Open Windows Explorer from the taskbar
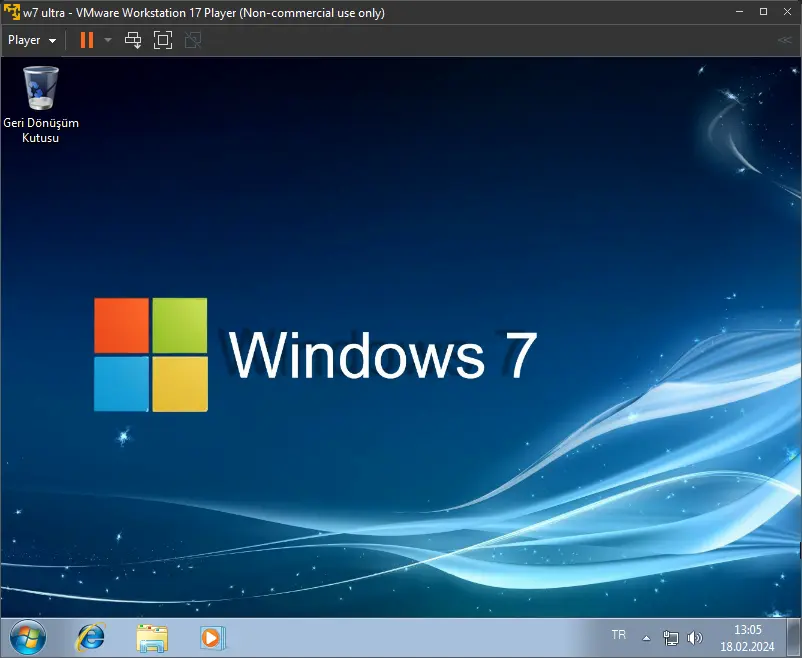Screen dimensions: 802x658 [x=152, y=638]
